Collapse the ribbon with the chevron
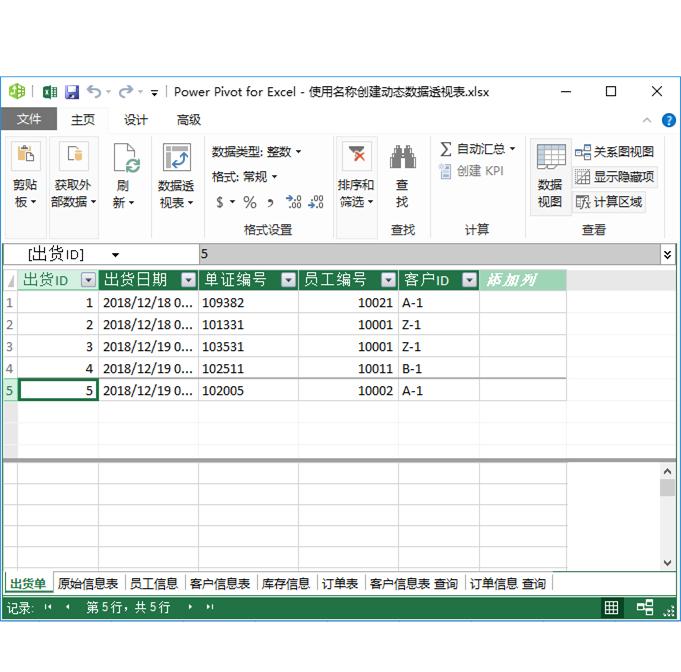Image resolution: width=681 pixels, height=672 pixels. 647,120
